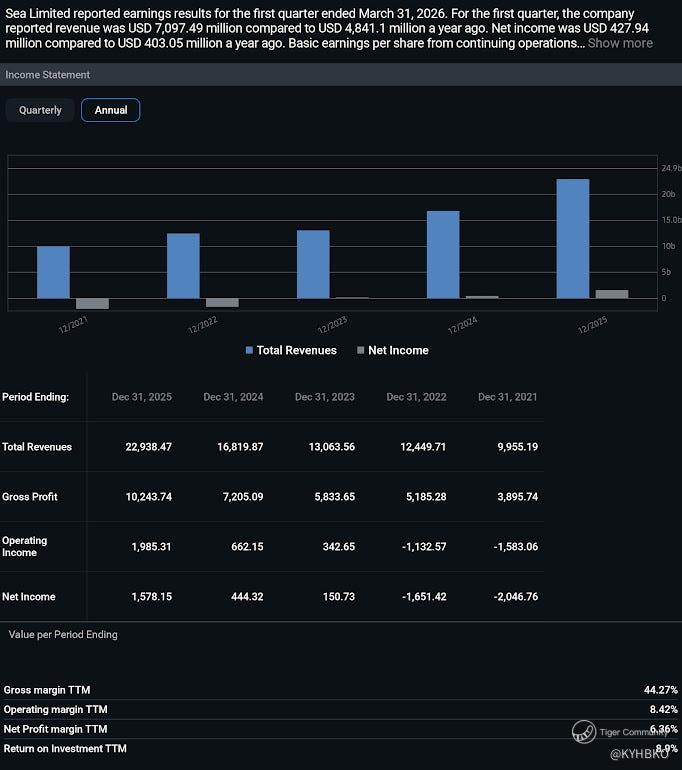Click the Operating Income row label
The height and width of the screenshot is (770, 682).
click(x=25, y=547)
